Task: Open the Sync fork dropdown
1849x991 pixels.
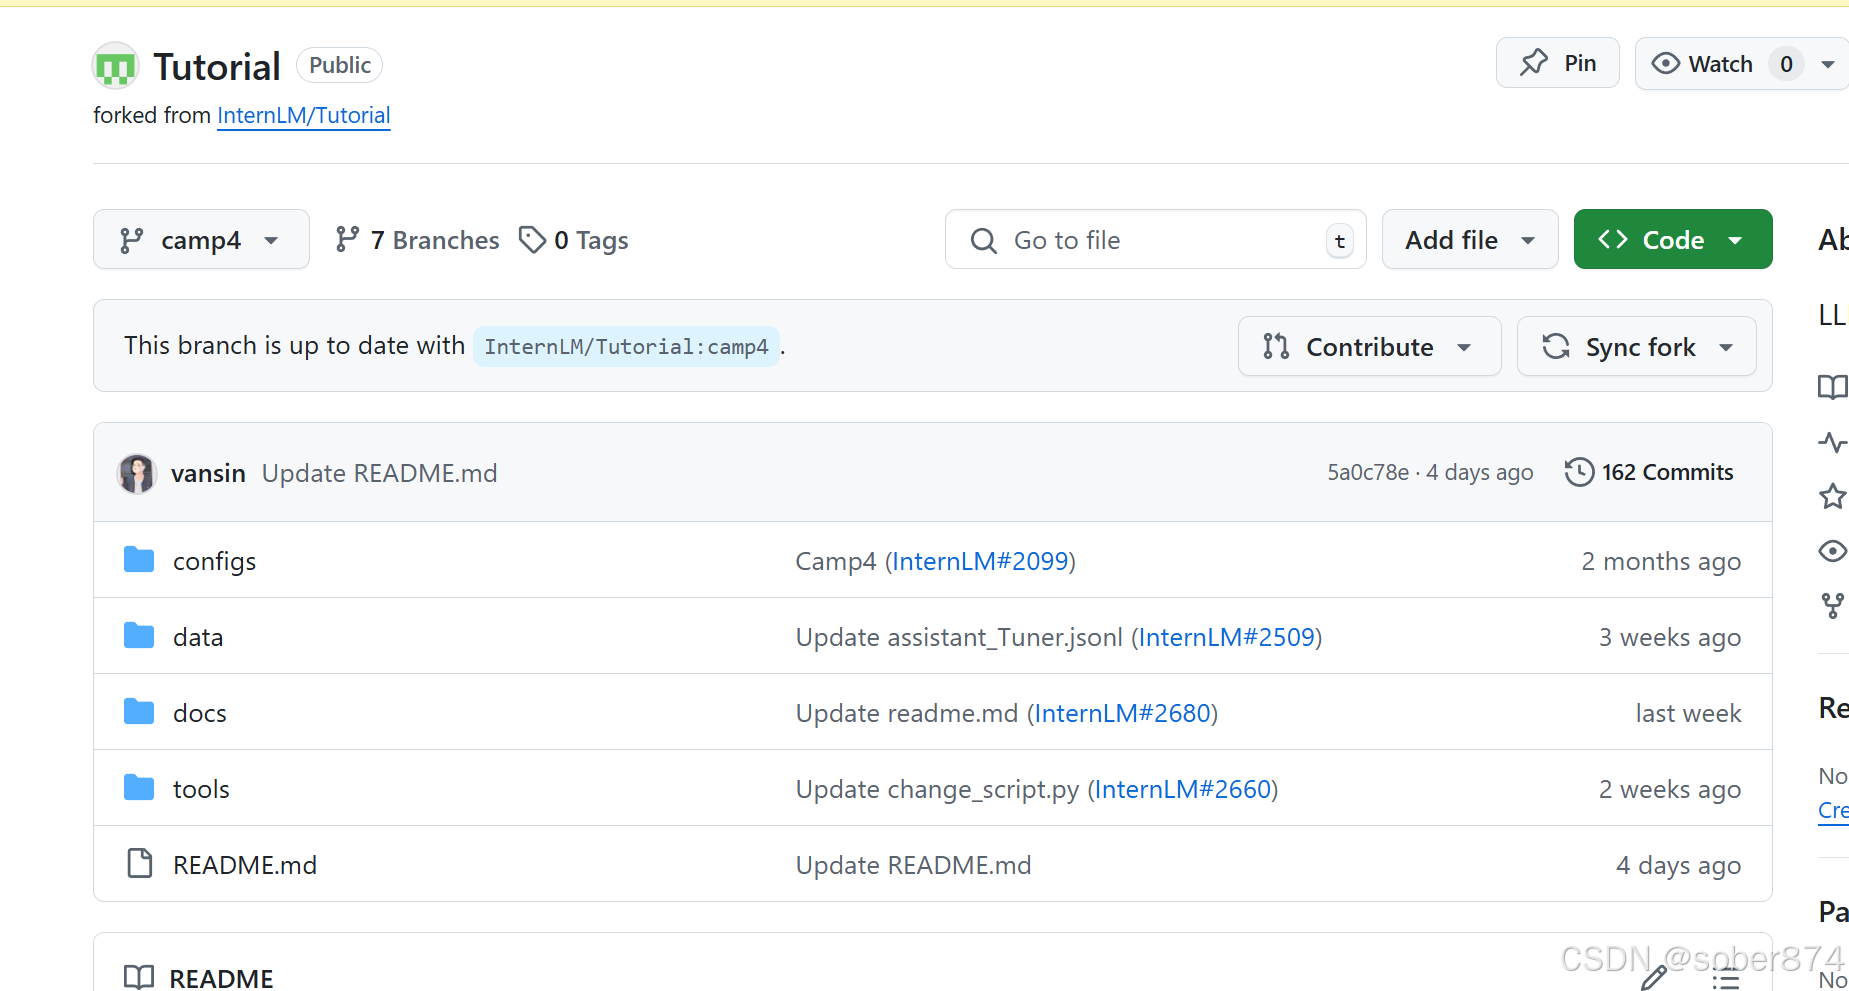Action: tap(1636, 346)
